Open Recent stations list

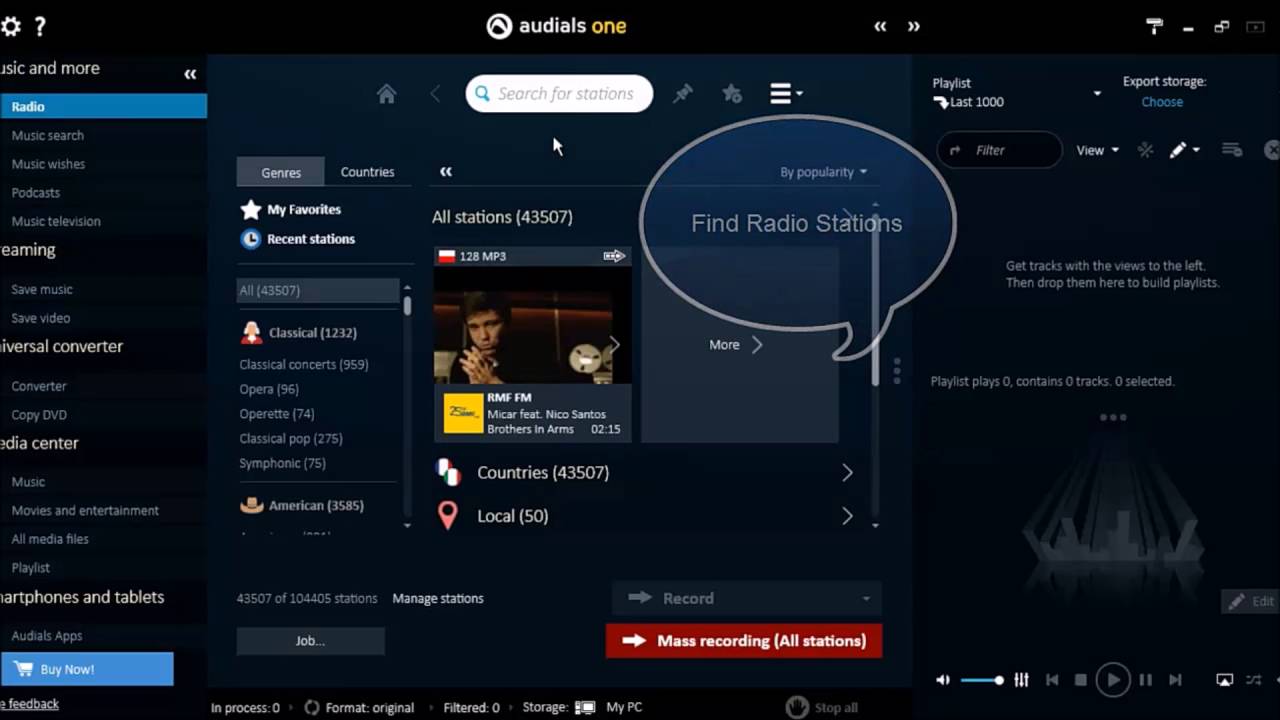pyautogui.click(x=298, y=239)
